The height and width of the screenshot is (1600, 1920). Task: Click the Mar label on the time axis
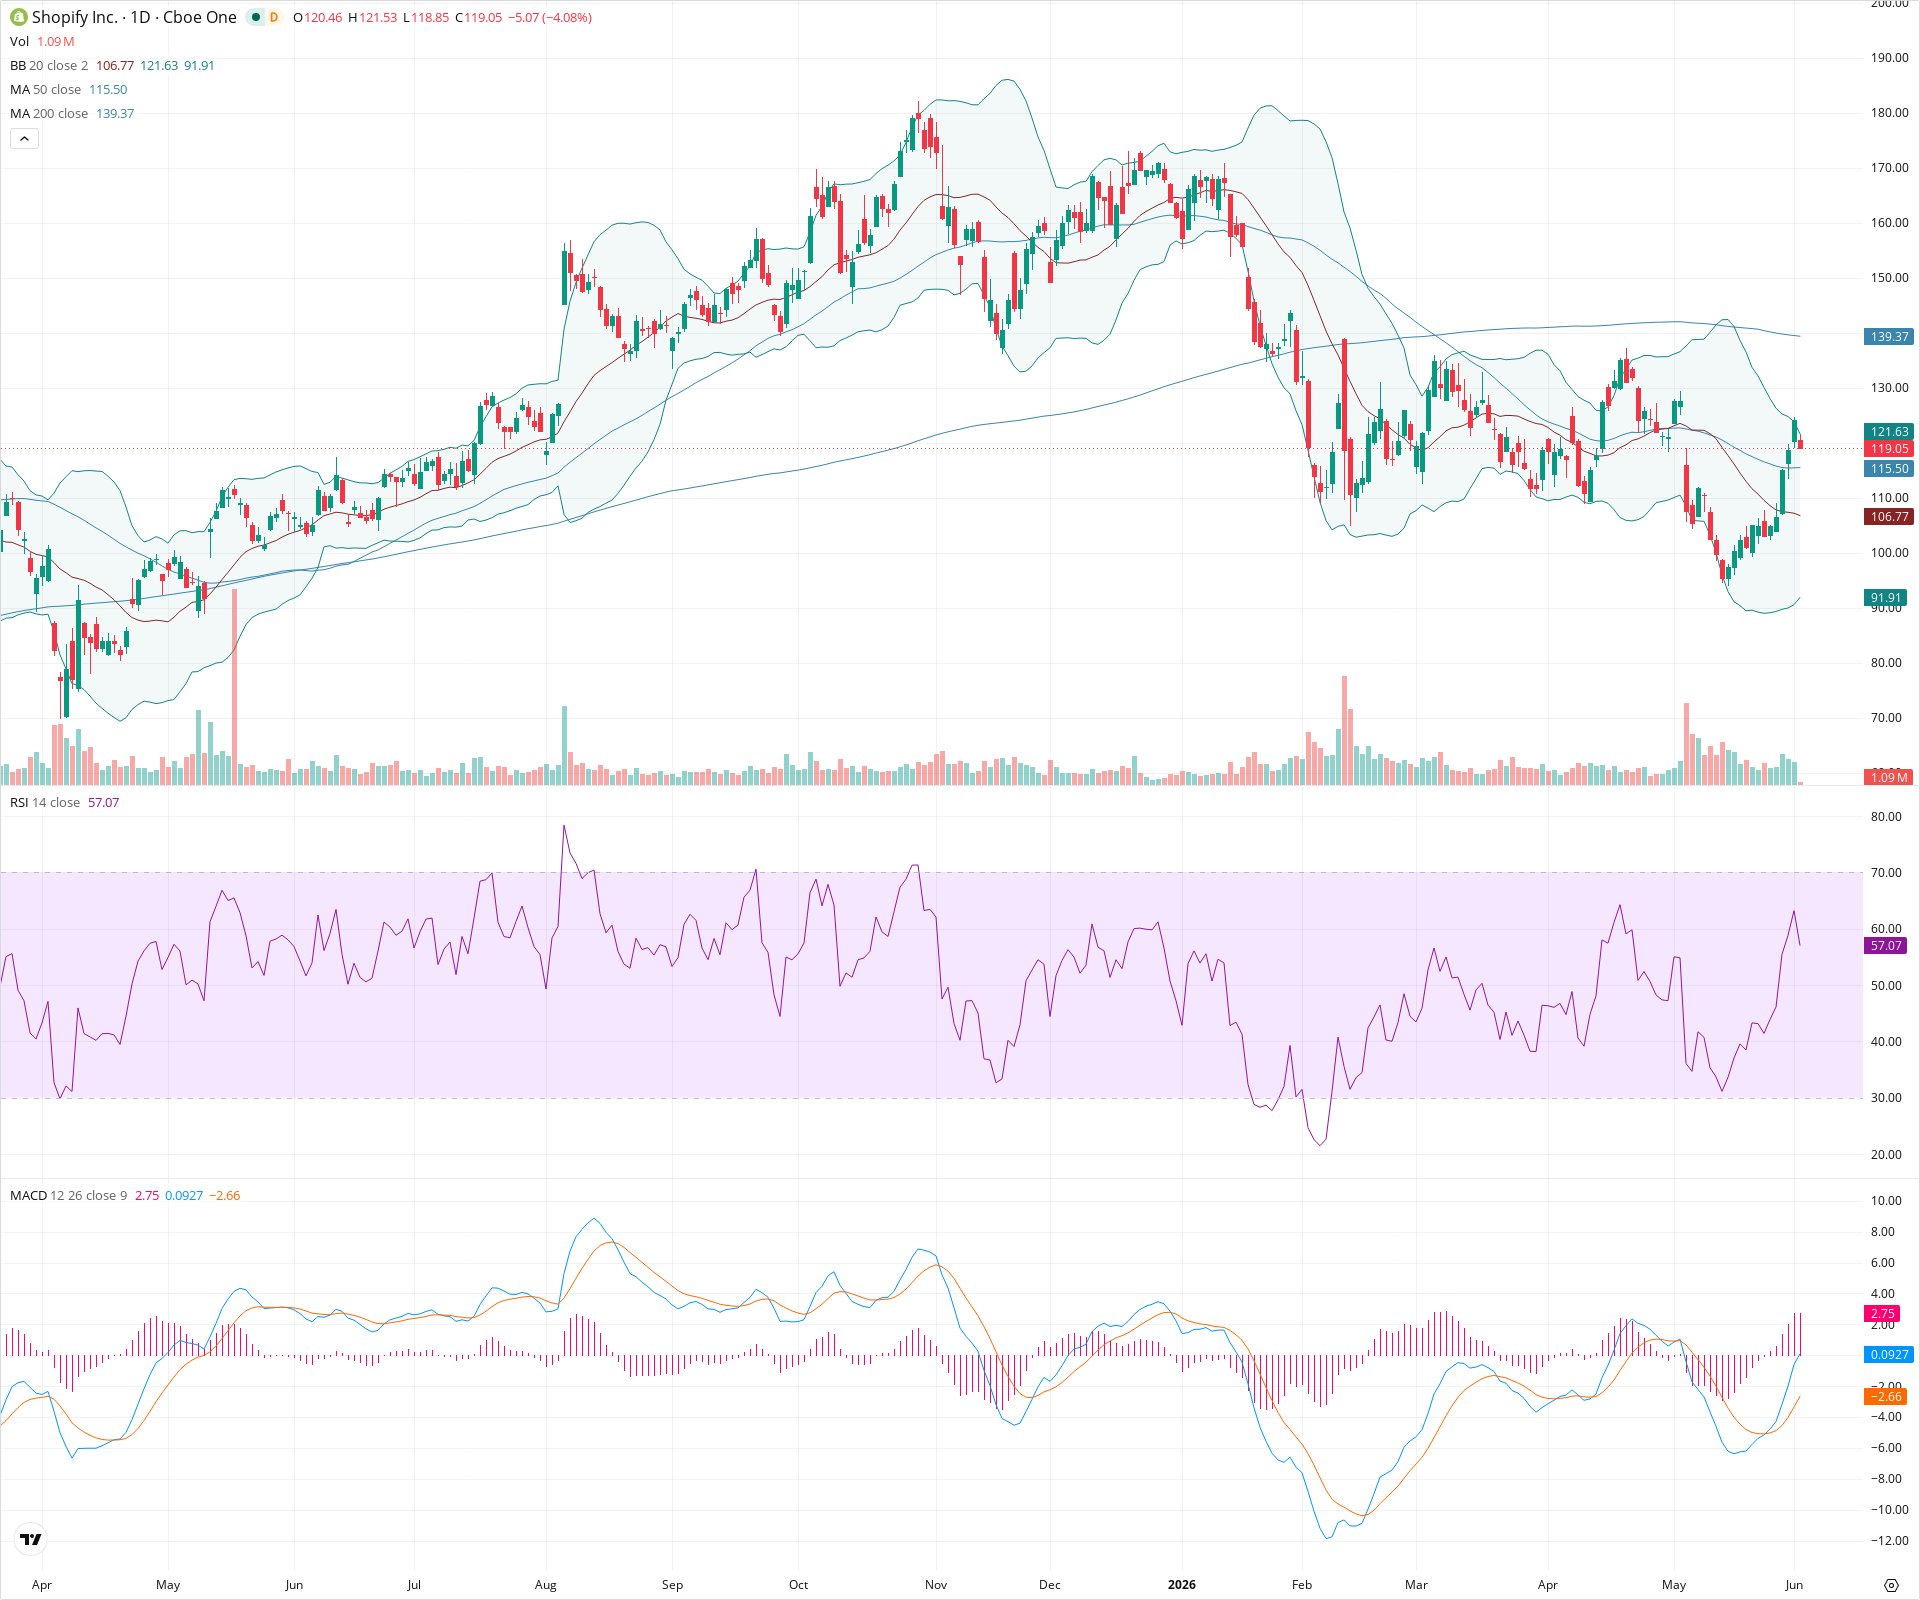coord(1416,1585)
